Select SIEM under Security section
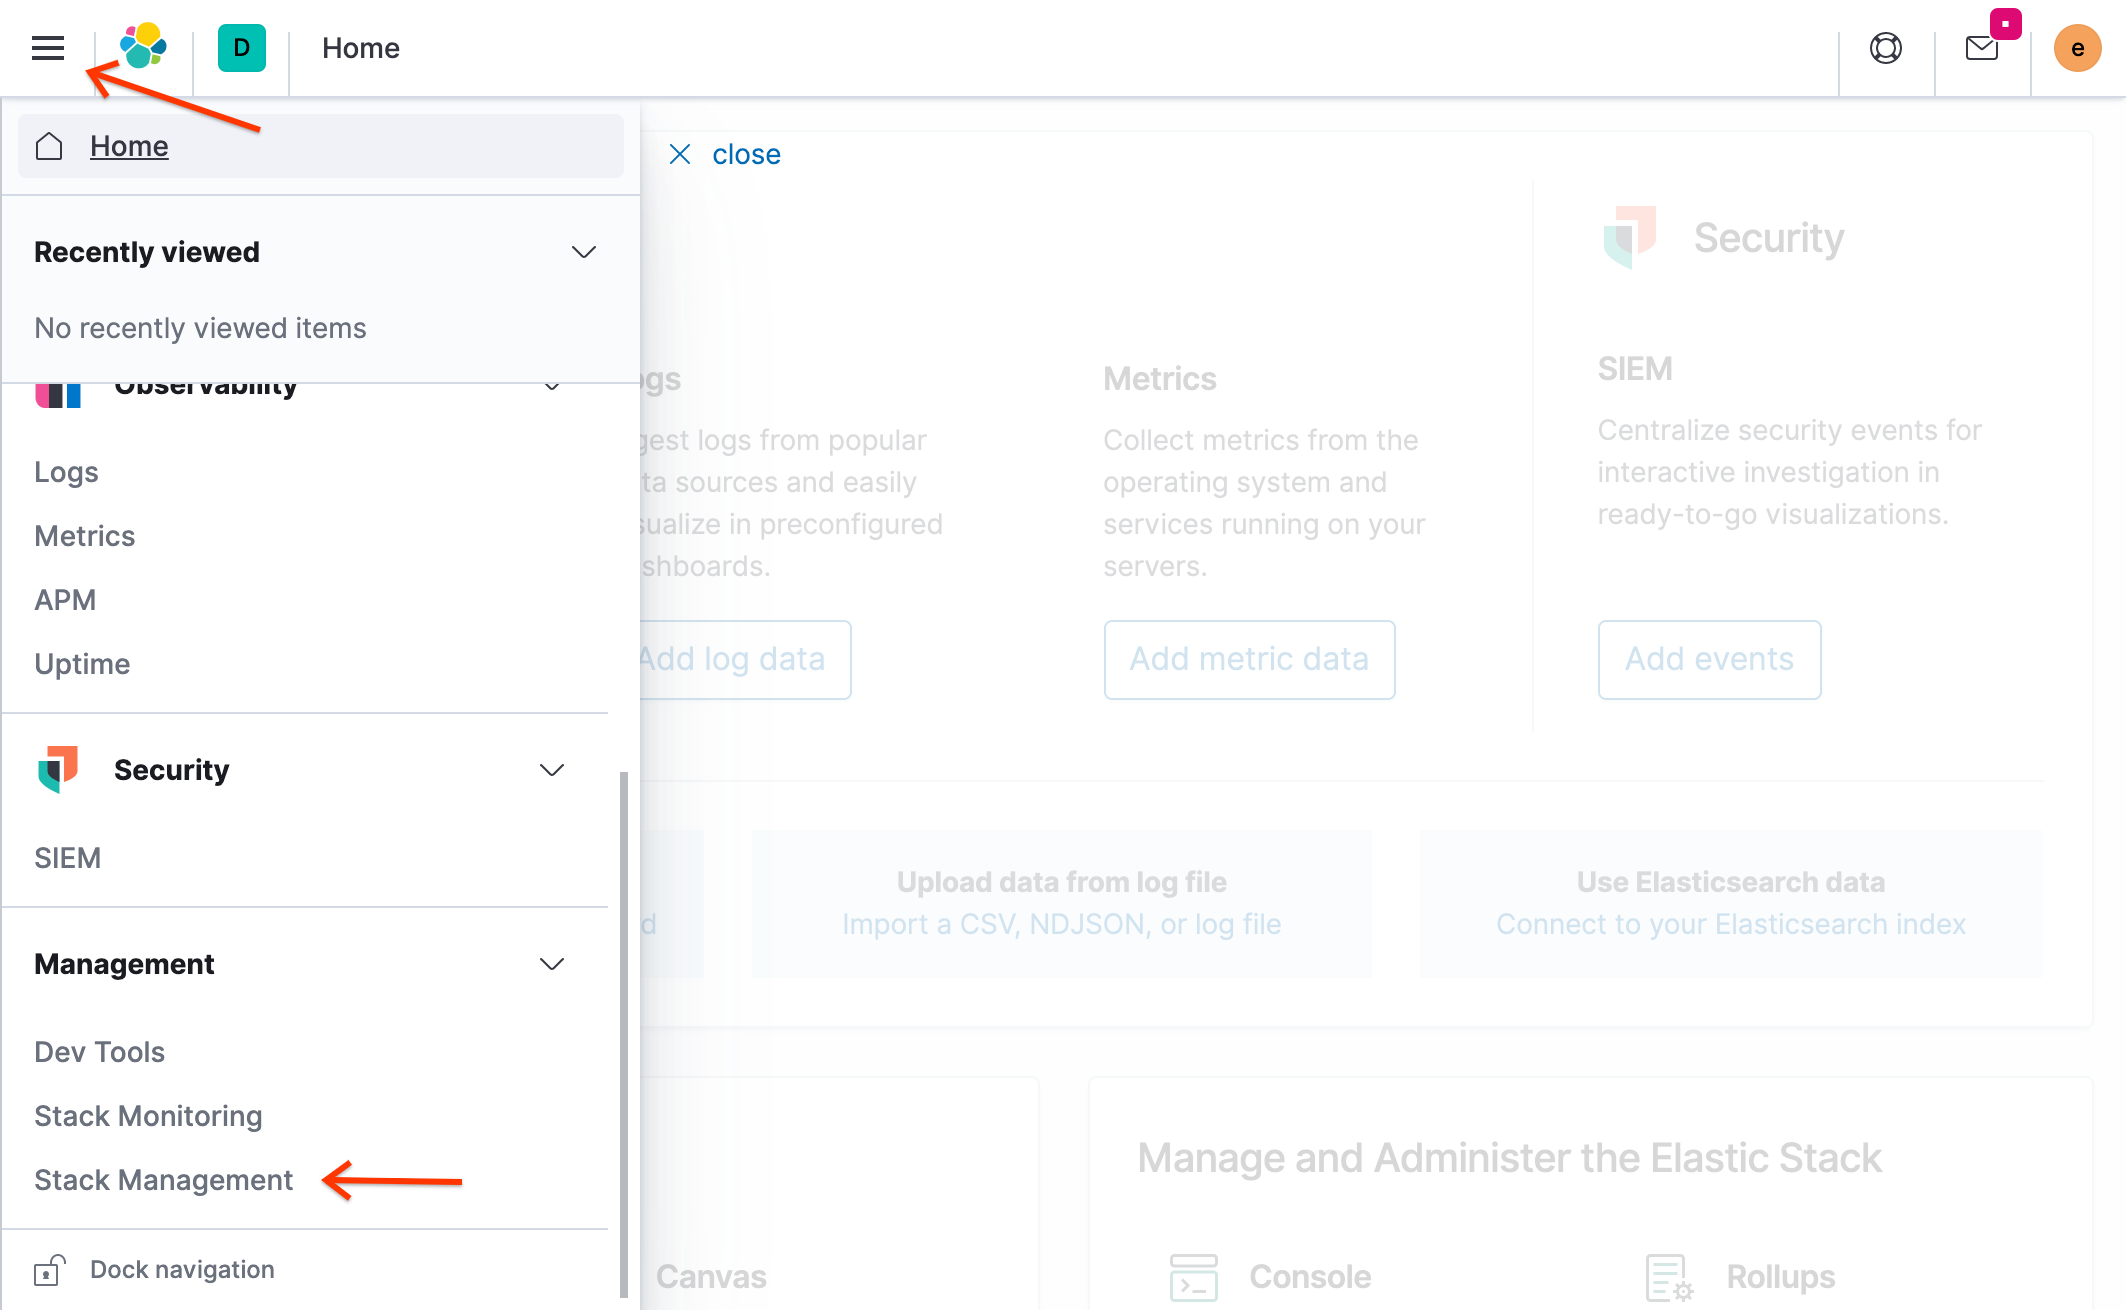Image resolution: width=2126 pixels, height=1311 pixels. (68, 857)
